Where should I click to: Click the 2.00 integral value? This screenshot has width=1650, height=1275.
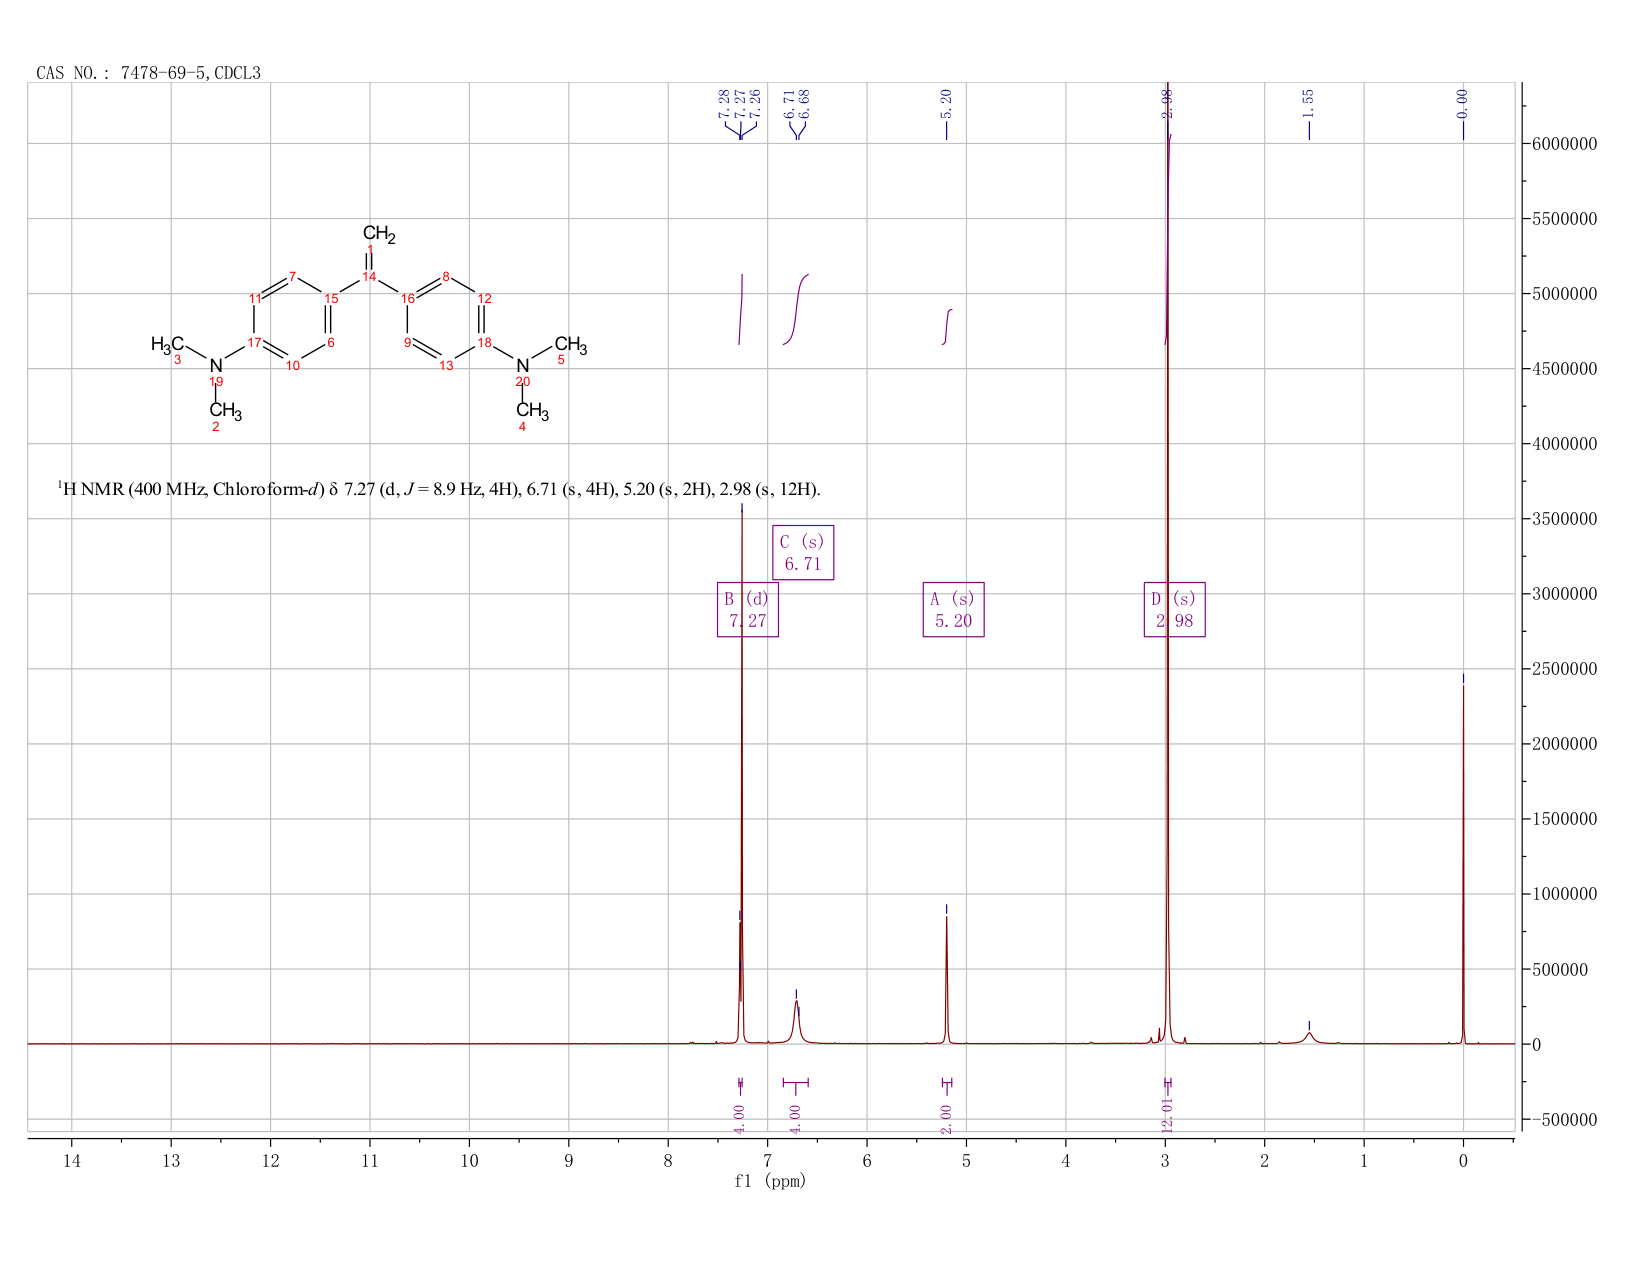(946, 1118)
